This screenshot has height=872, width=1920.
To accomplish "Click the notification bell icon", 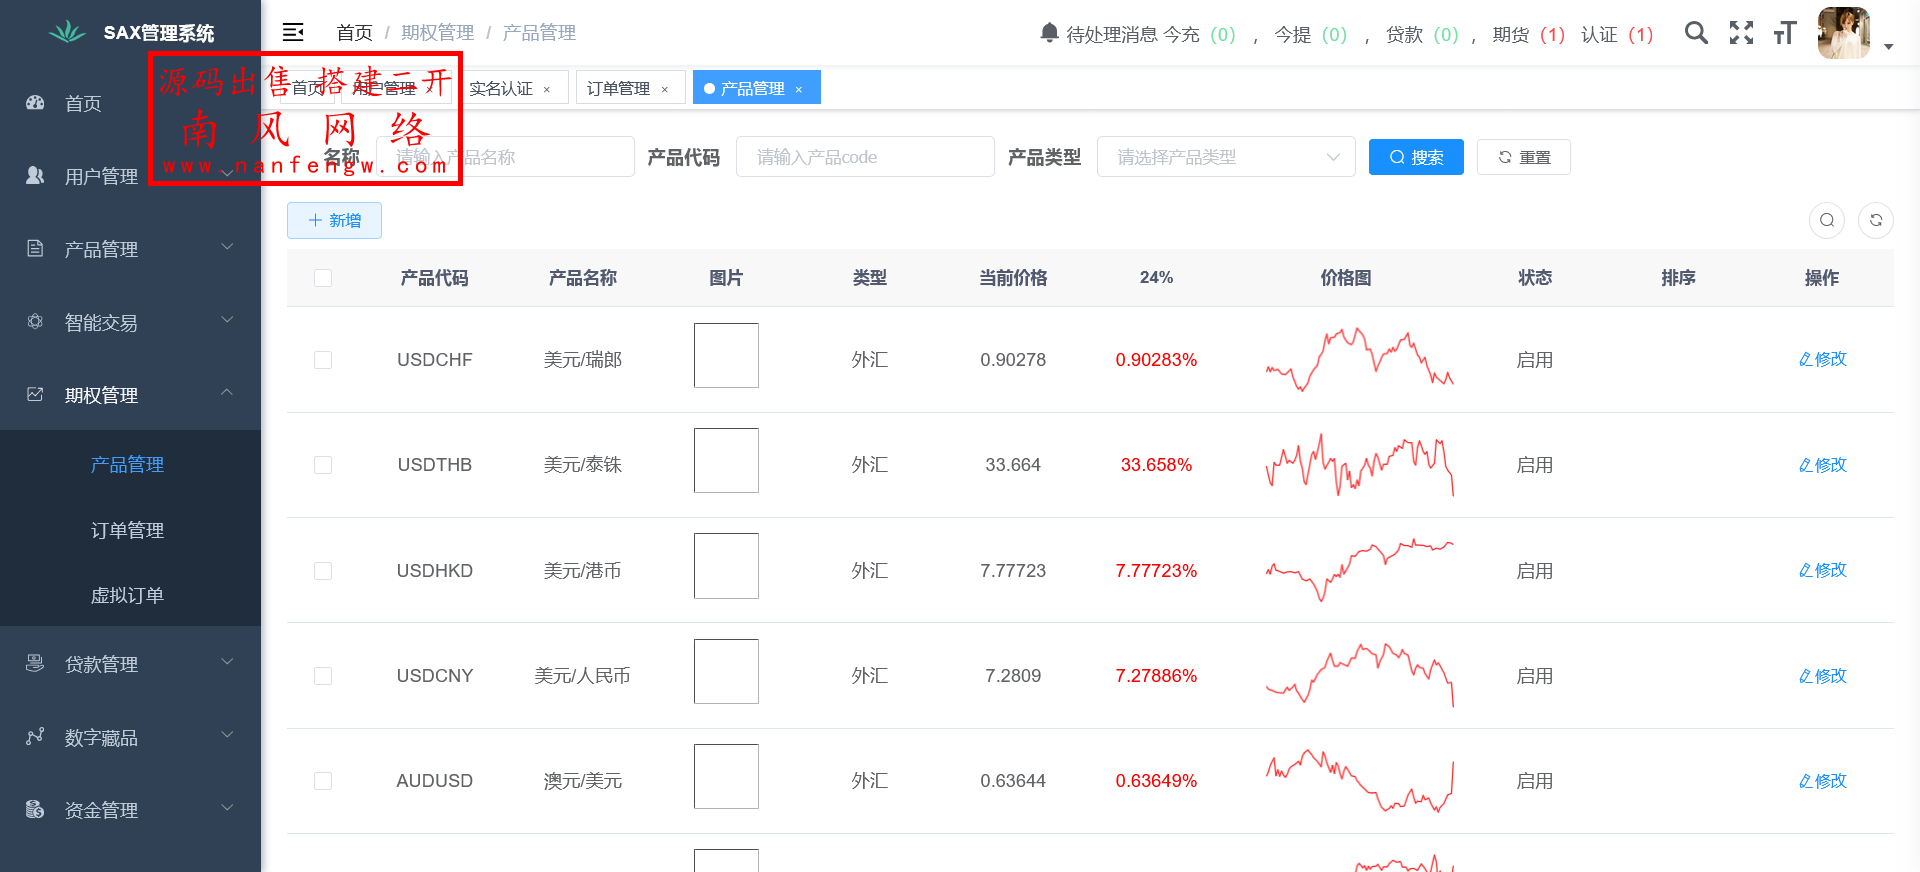I will 1049,33.
